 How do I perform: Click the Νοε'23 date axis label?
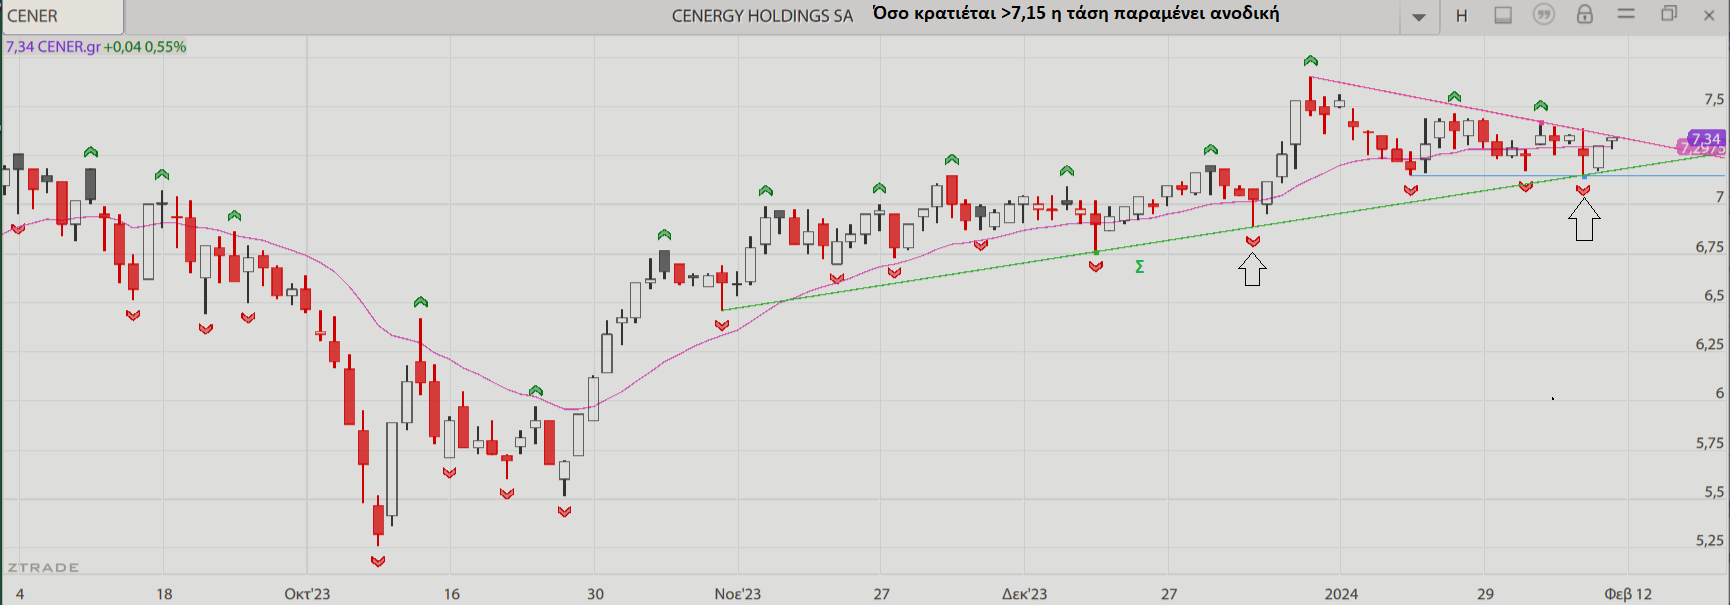[x=738, y=594]
